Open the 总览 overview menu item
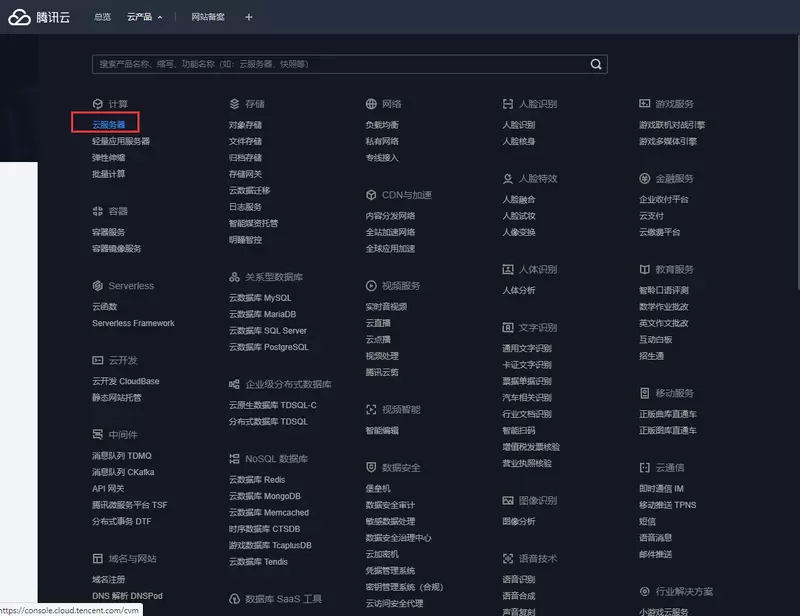This screenshot has height=616, width=800. click(x=102, y=17)
